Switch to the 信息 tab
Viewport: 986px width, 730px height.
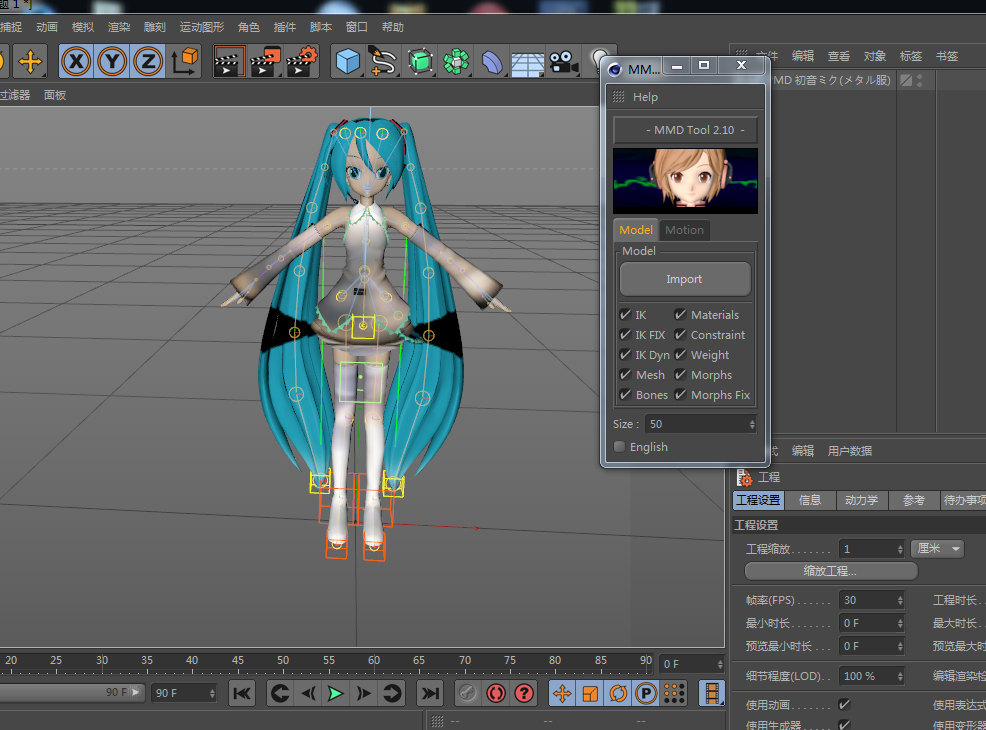[x=809, y=500]
